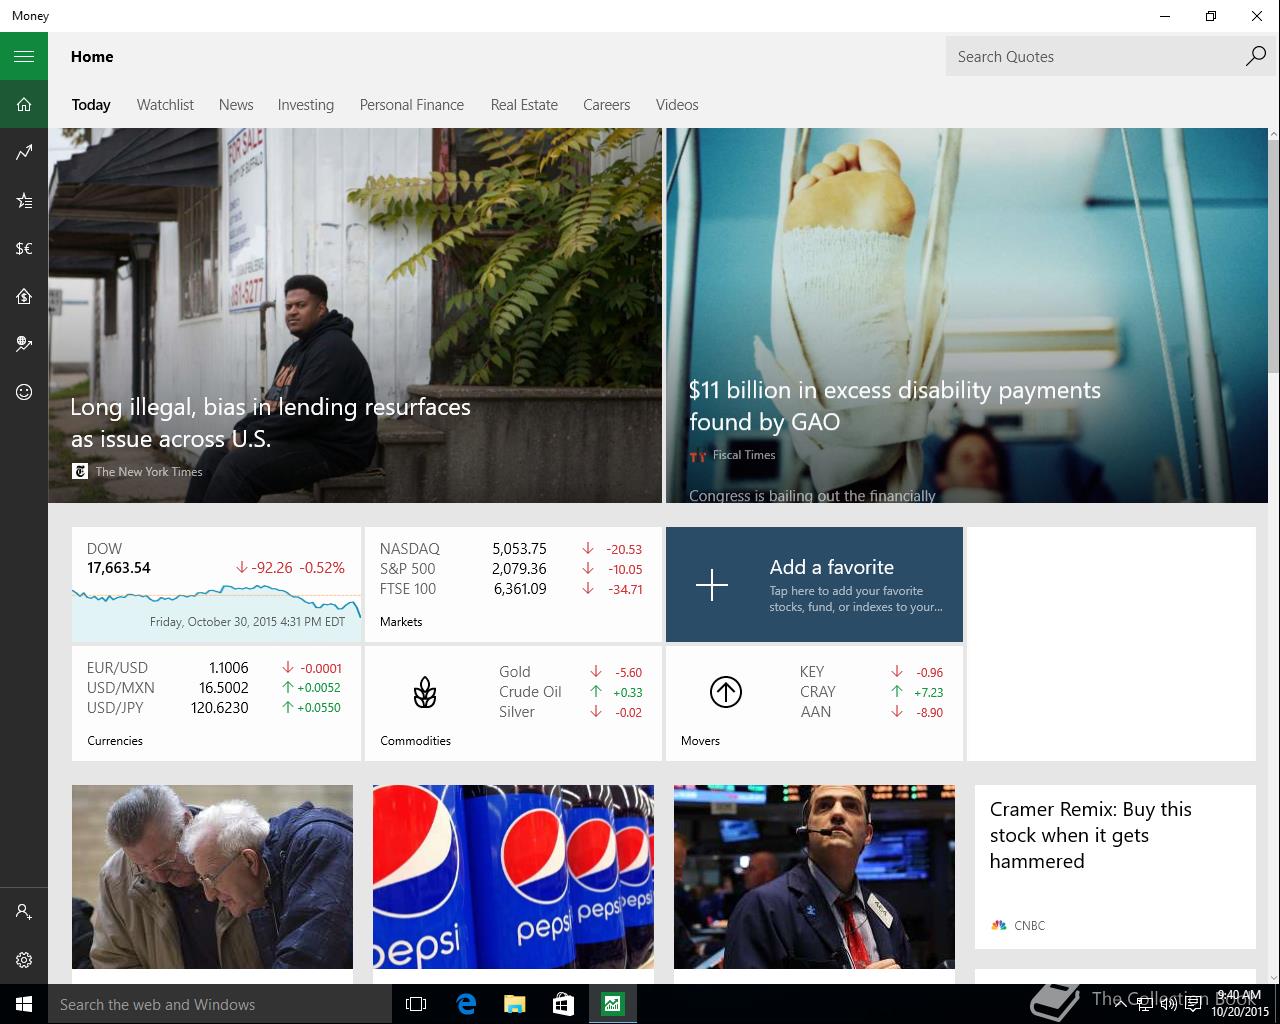Viewport: 1280px width, 1024px height.
Task: Open the Pepsi bottles article thumbnail
Action: pos(513,876)
